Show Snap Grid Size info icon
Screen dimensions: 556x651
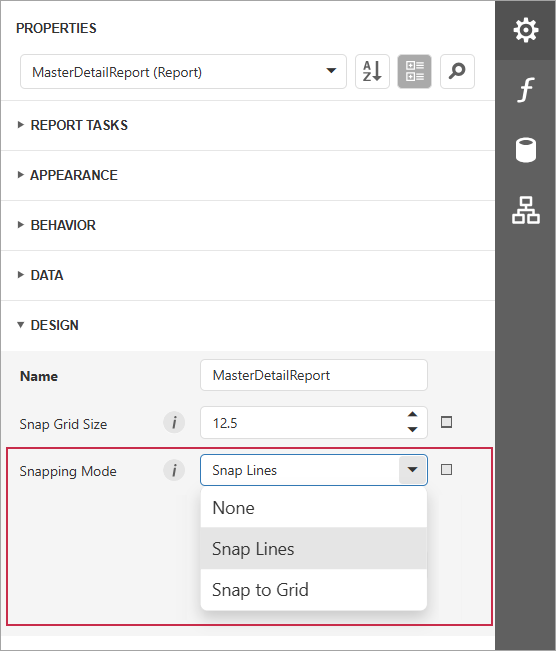tap(174, 423)
